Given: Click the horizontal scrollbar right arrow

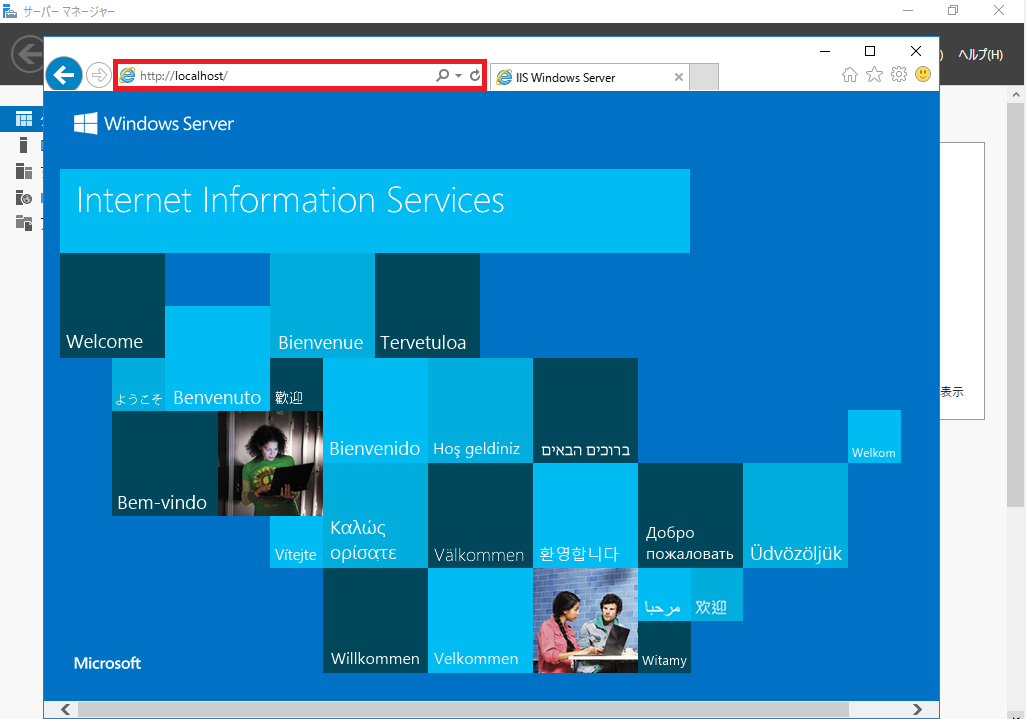Looking at the screenshot, I should pyautogui.click(x=917, y=709).
